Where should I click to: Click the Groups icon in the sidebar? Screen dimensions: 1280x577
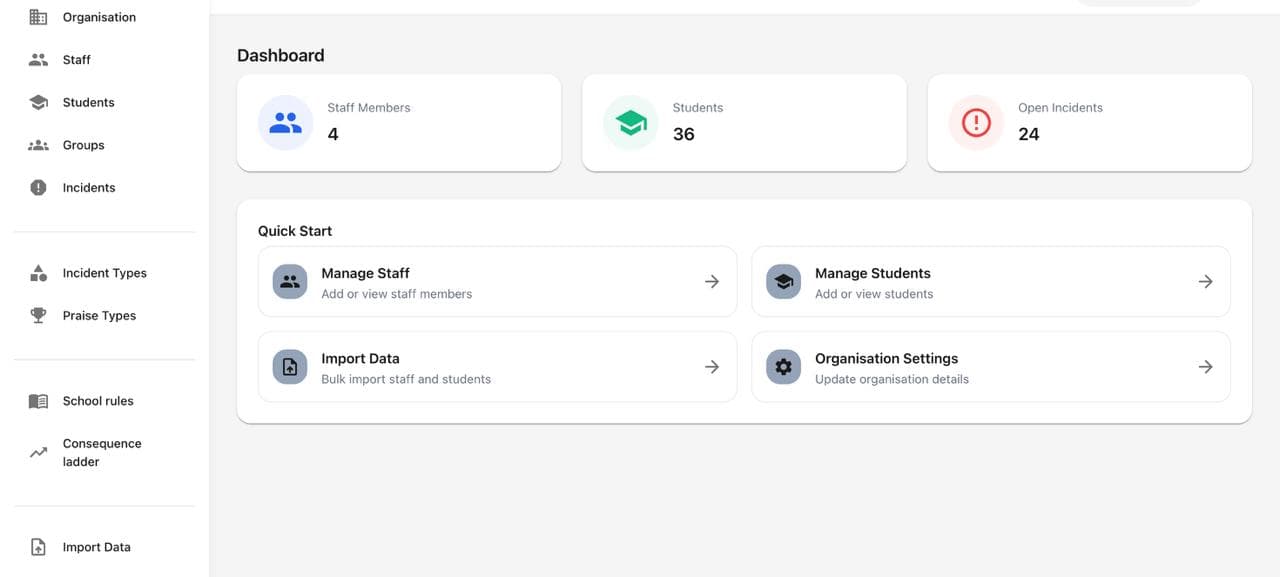(x=38, y=144)
